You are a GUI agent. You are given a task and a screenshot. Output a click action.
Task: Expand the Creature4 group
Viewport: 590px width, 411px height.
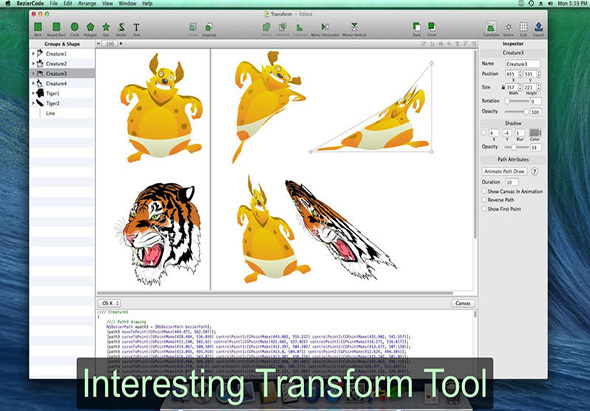click(x=33, y=83)
